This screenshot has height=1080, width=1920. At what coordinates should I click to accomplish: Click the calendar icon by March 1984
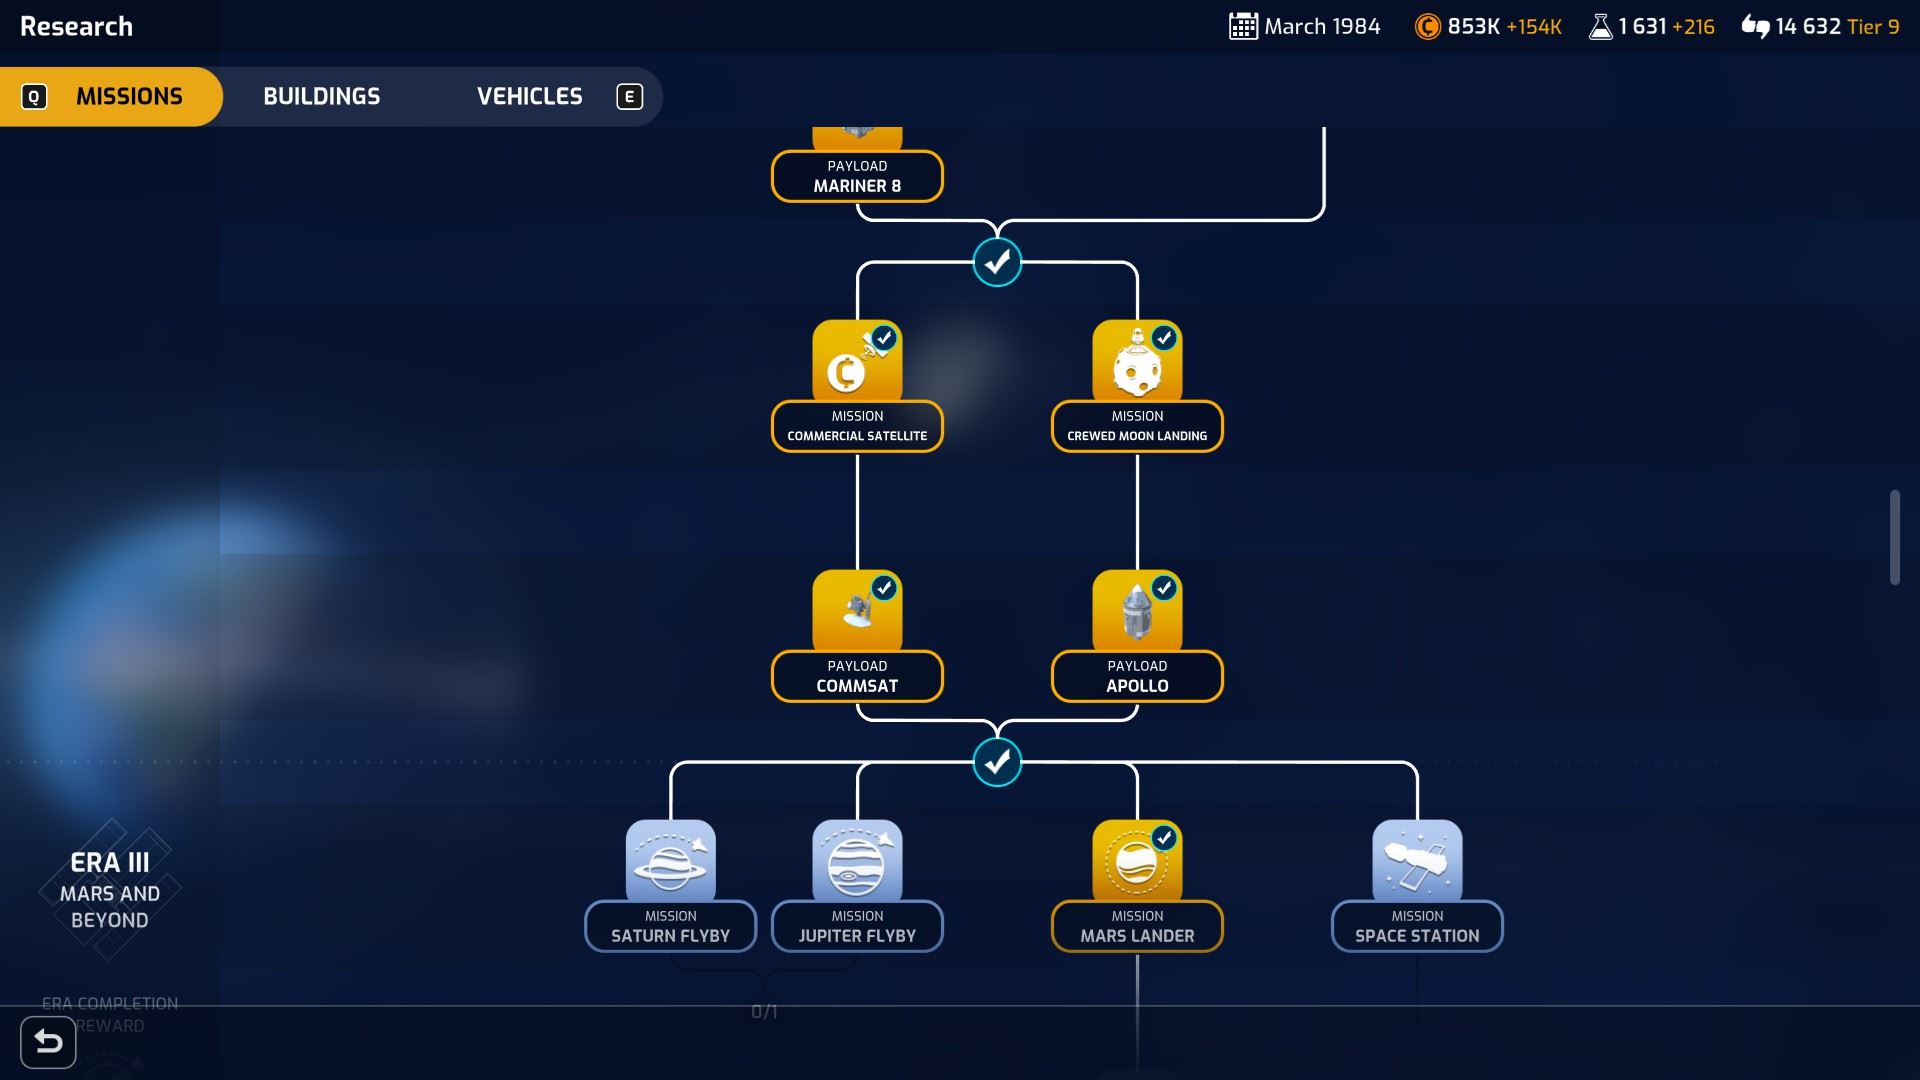tap(1242, 27)
